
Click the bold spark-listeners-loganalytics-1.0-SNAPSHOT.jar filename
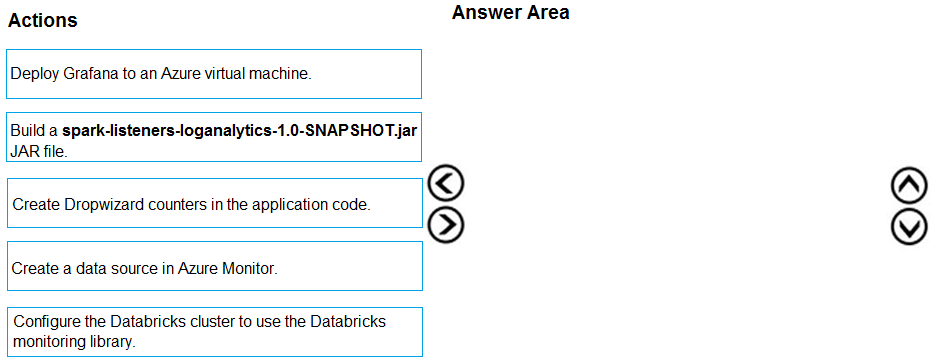coord(240,130)
